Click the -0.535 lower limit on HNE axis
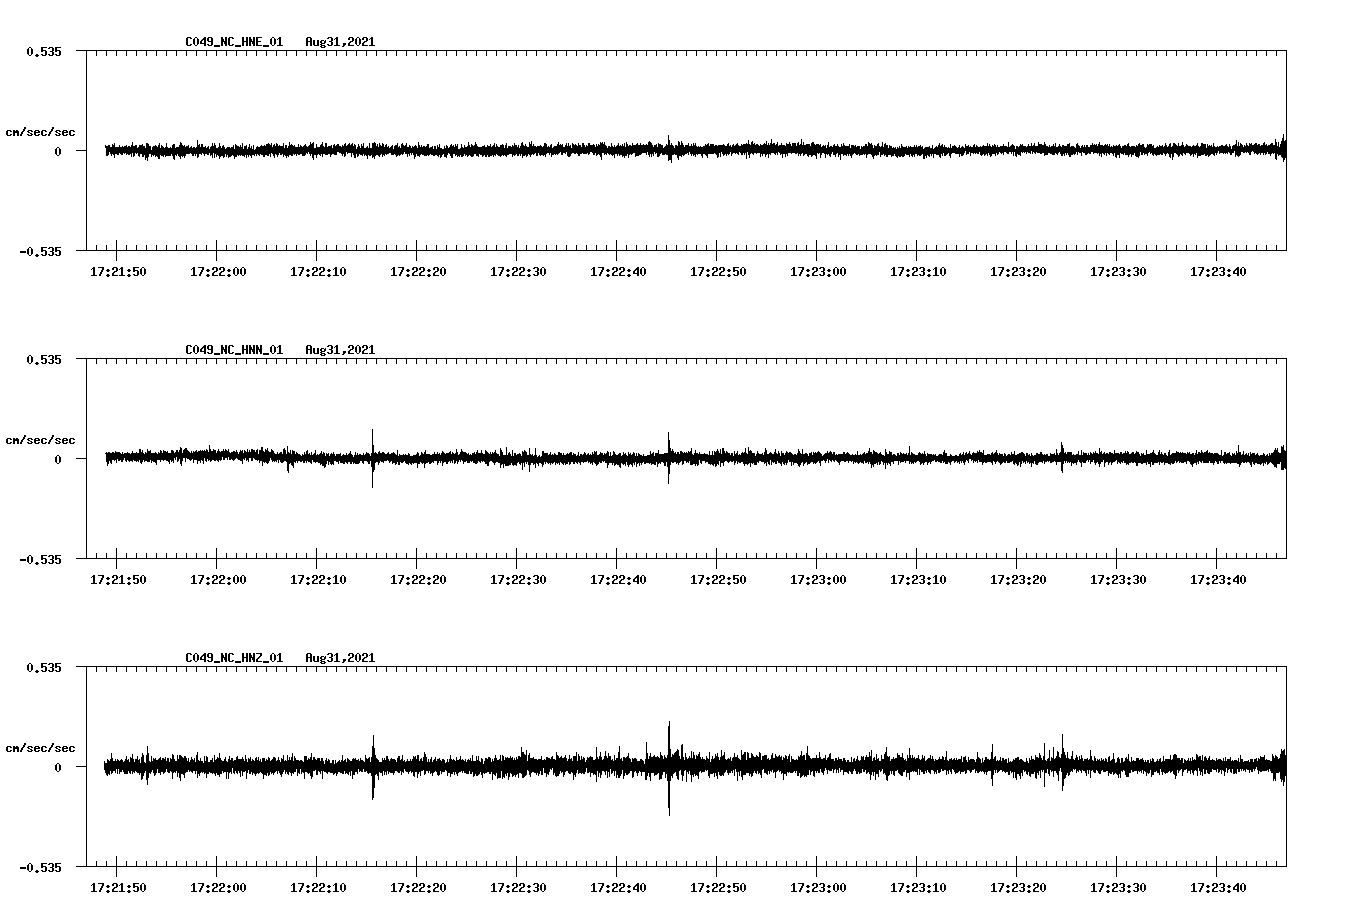This screenshot has width=1358, height=924. point(40,251)
